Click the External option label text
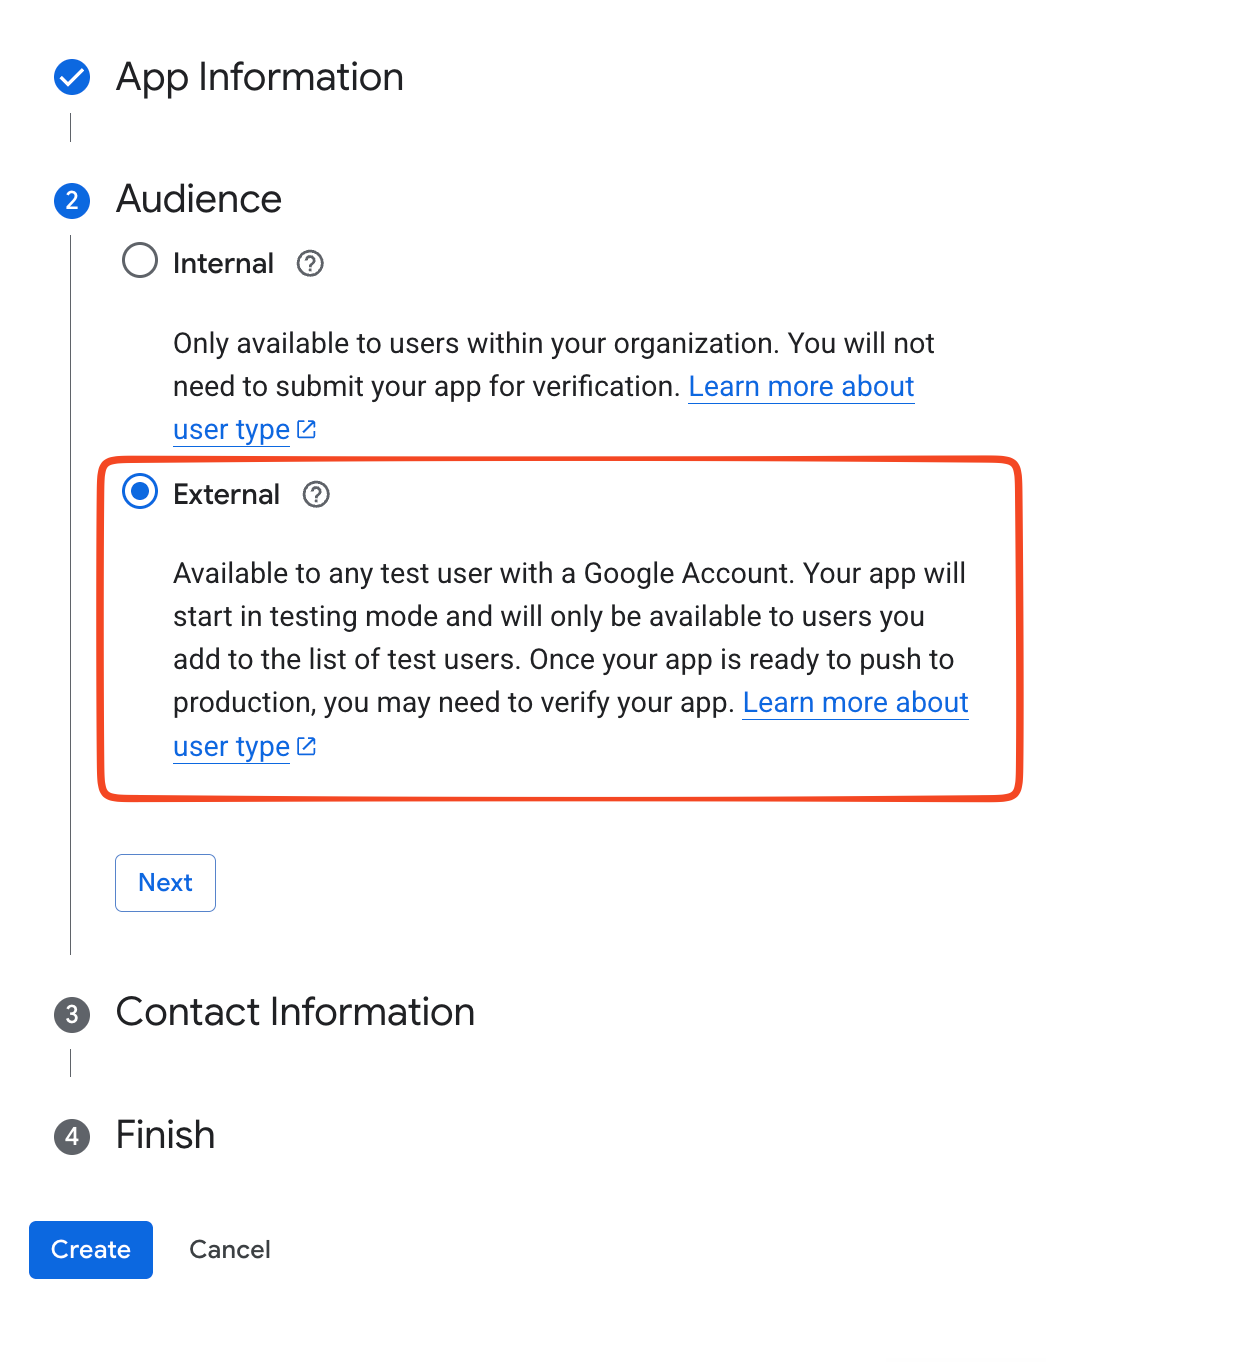The width and height of the screenshot is (1250, 1362). click(226, 494)
